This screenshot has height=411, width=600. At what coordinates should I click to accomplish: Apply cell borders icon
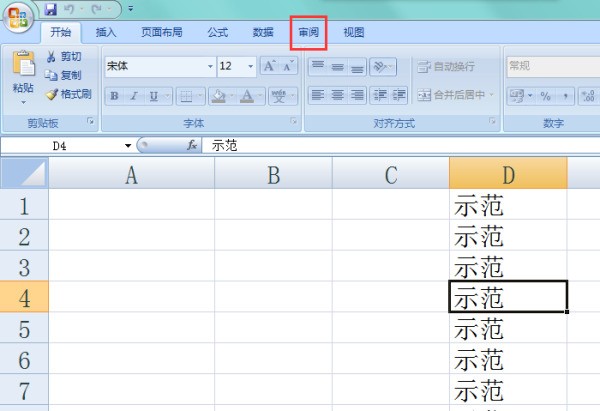point(186,96)
